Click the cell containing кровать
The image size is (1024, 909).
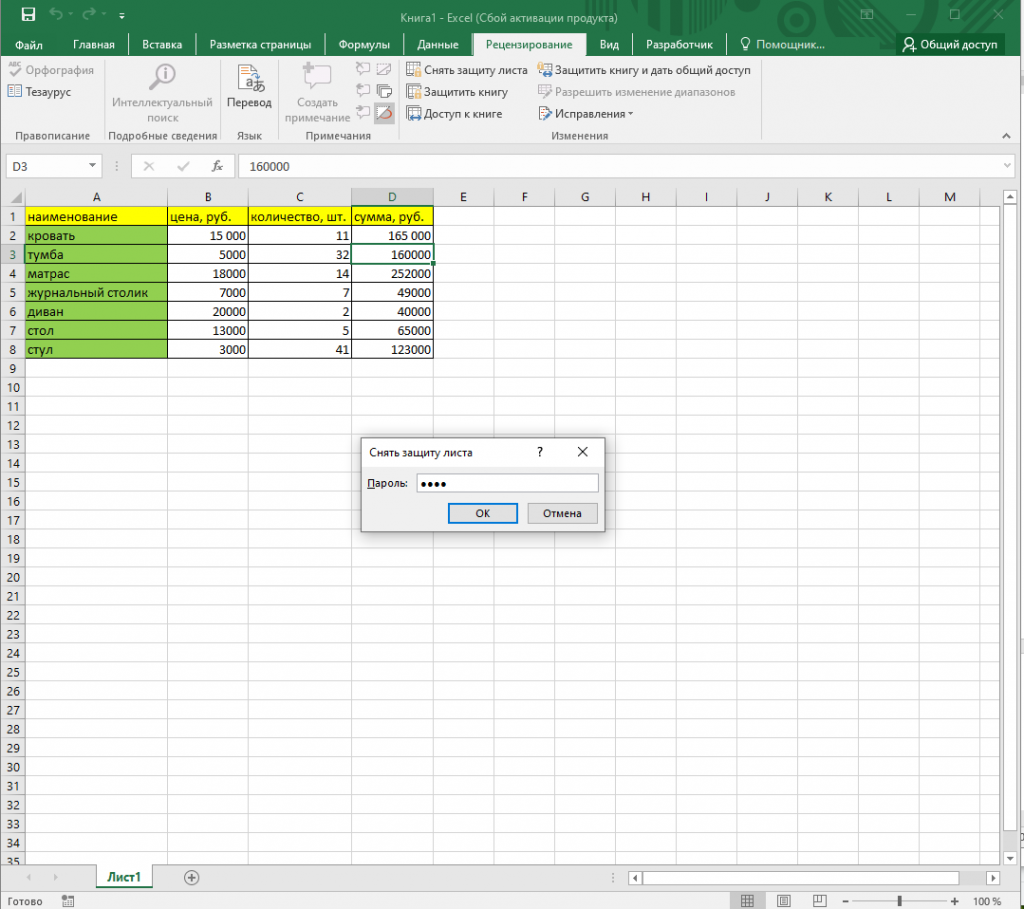(96, 236)
